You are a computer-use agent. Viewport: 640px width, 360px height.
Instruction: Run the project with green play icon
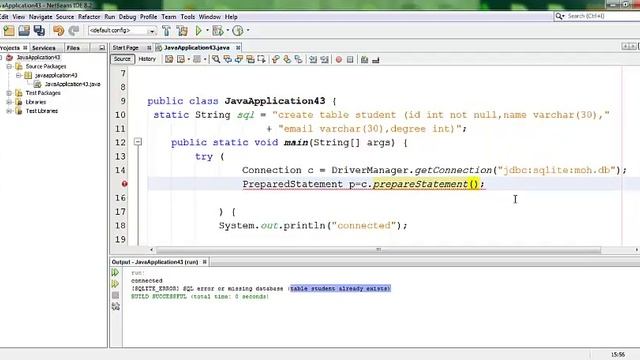pos(199,31)
